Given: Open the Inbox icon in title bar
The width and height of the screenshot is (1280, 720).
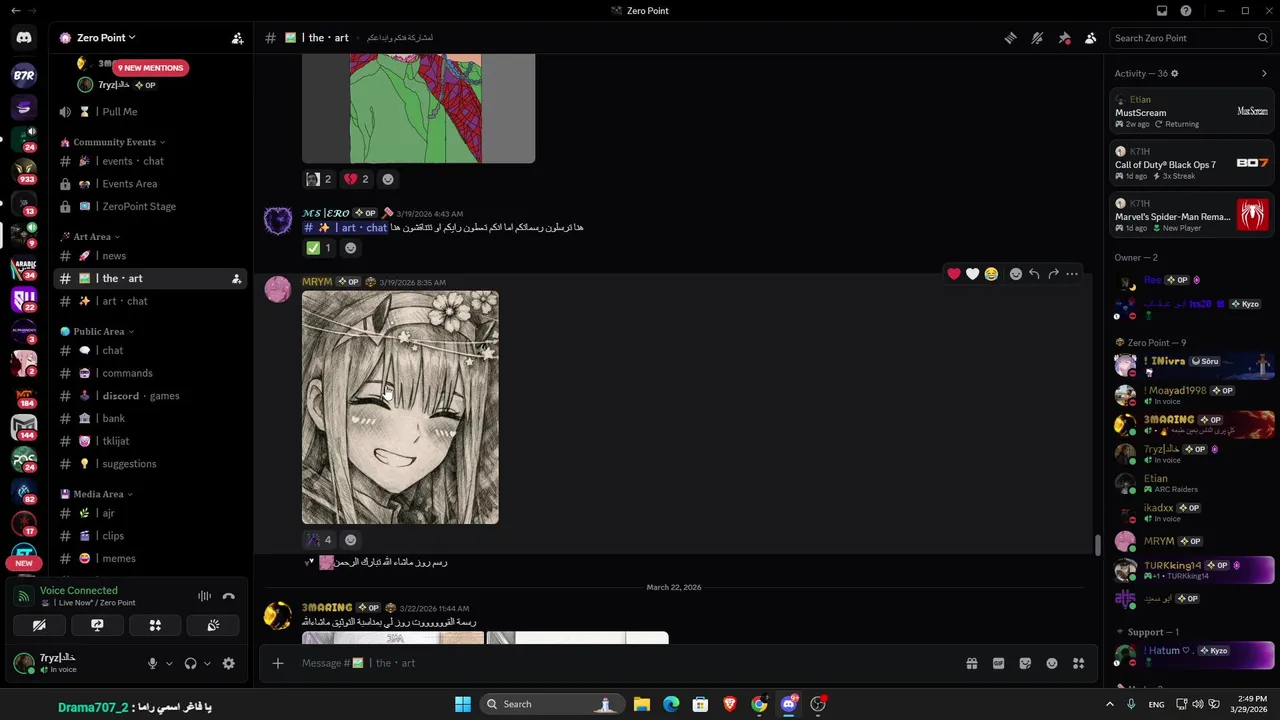Looking at the screenshot, I should pos(1162,11).
